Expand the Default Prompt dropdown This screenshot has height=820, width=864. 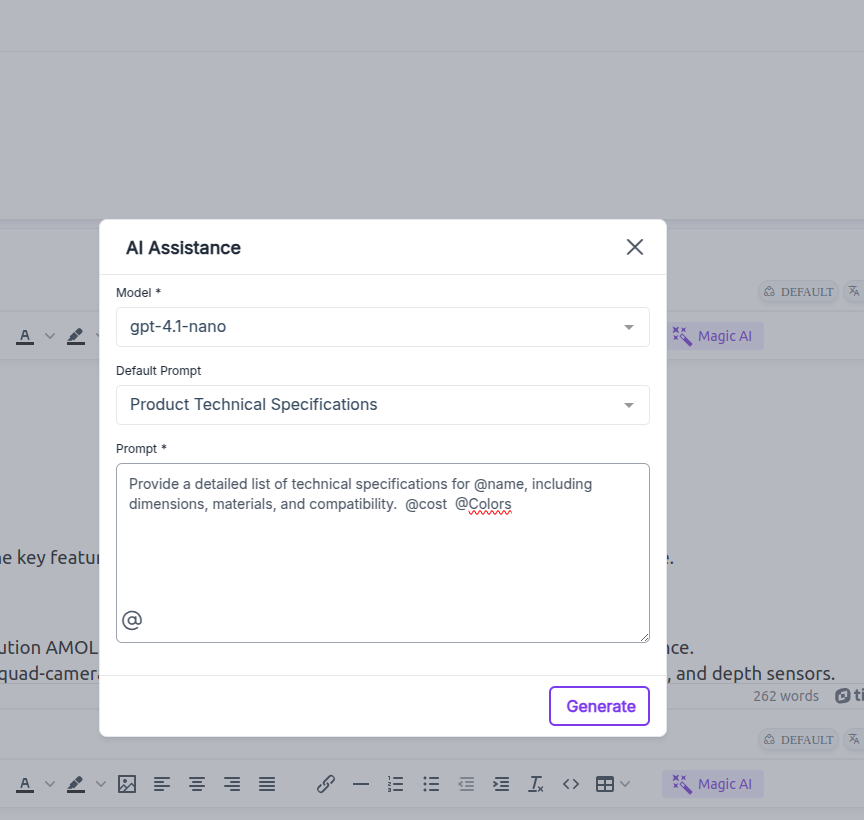pos(383,405)
